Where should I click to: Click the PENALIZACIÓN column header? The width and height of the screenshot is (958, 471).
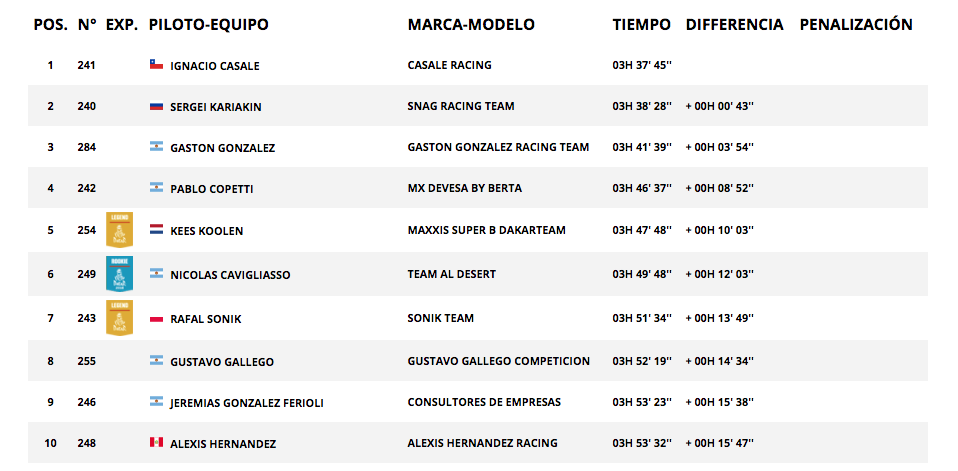coord(856,24)
